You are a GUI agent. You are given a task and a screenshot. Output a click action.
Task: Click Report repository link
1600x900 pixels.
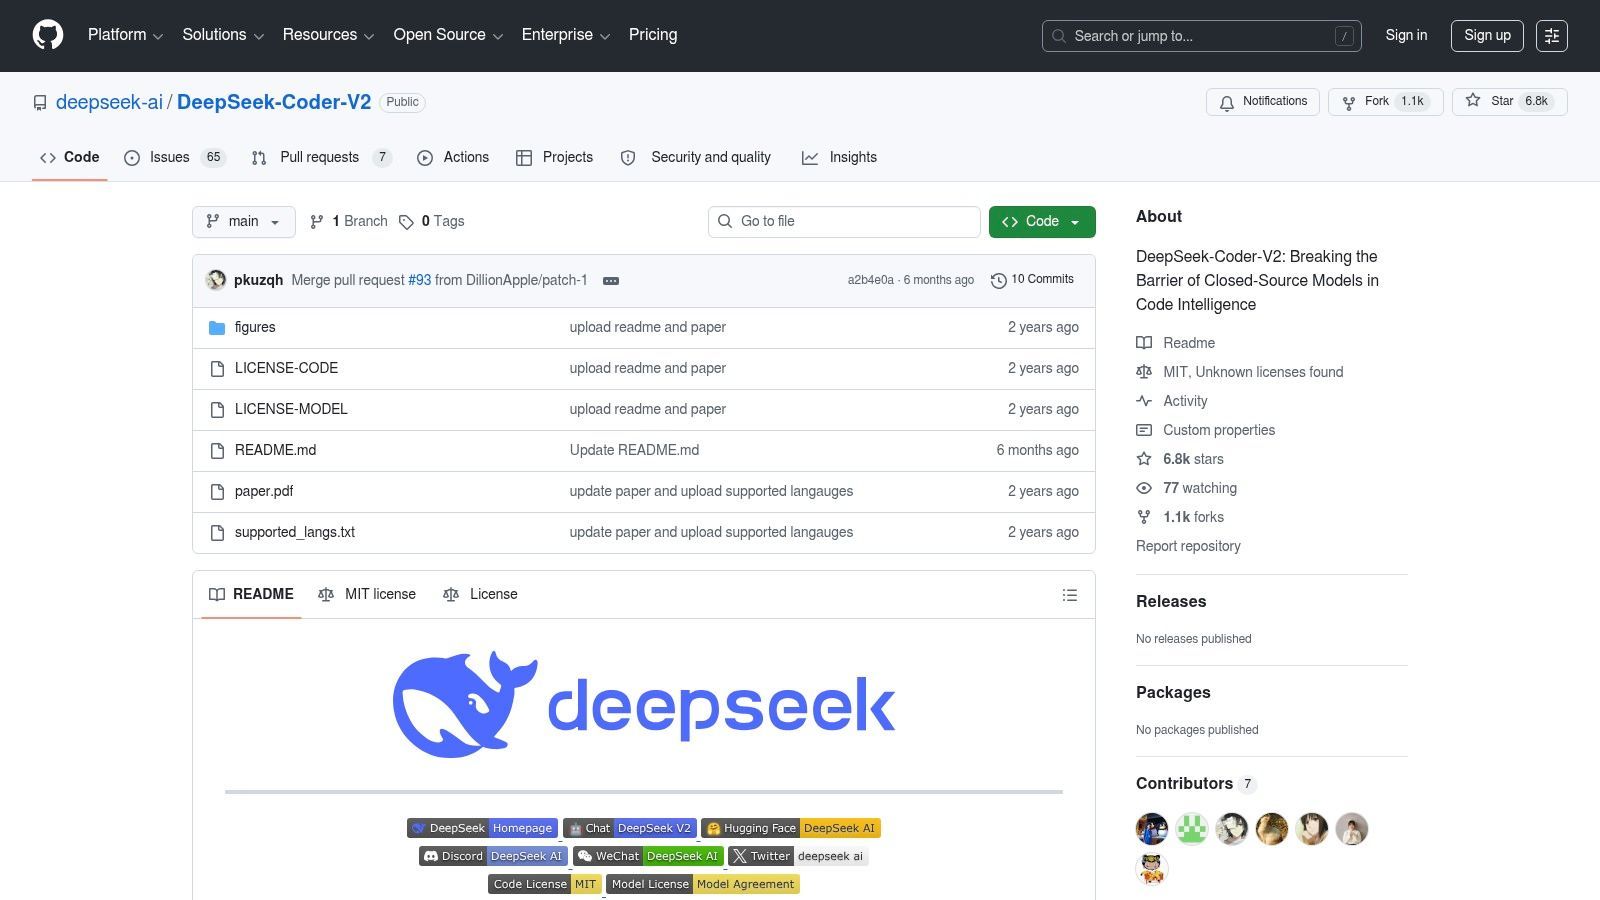(1188, 546)
